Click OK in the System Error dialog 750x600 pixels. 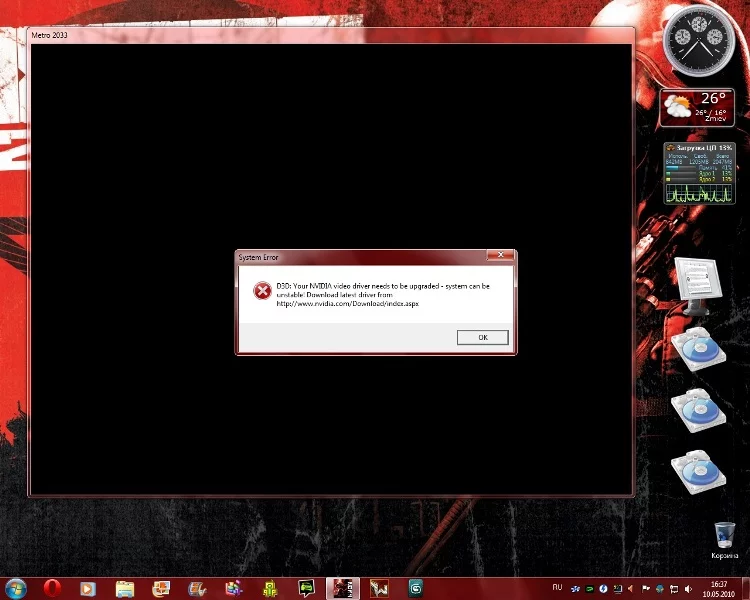point(482,337)
